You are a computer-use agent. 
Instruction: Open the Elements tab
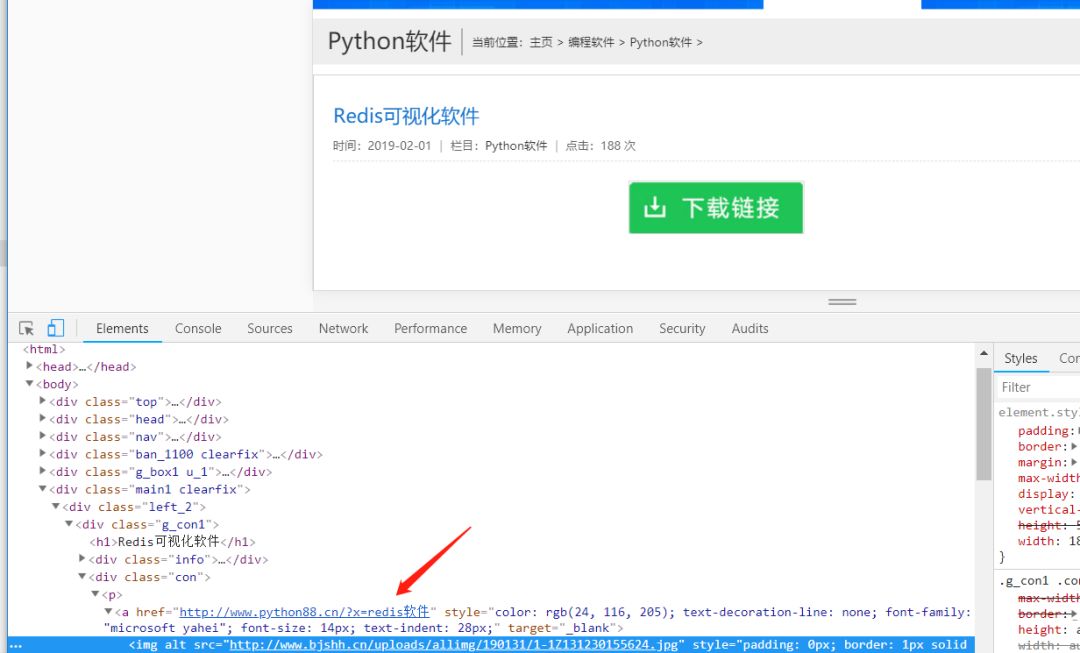pyautogui.click(x=122, y=329)
